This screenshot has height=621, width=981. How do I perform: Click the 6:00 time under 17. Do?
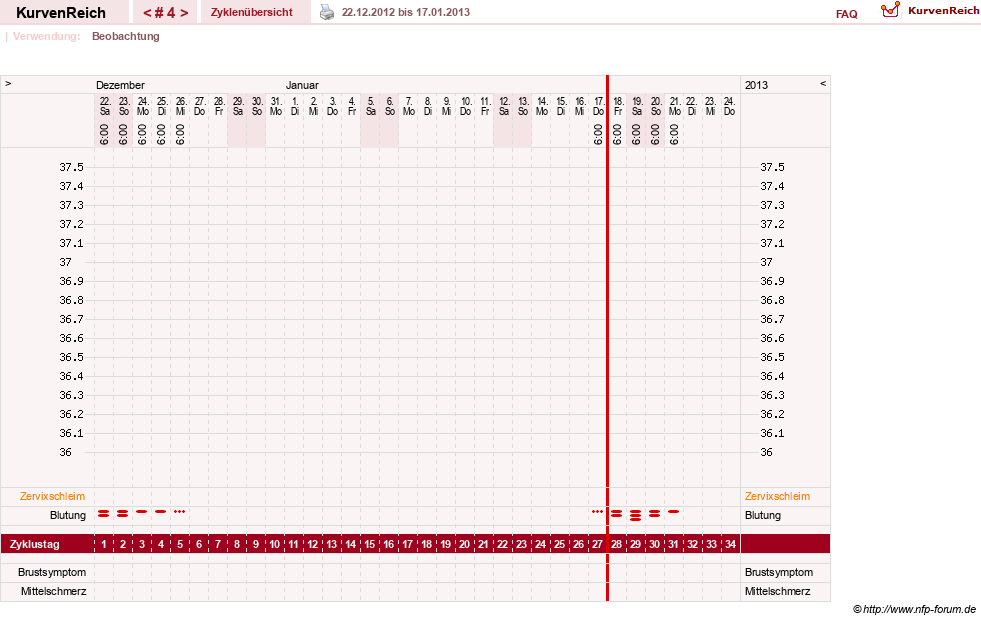(598, 134)
